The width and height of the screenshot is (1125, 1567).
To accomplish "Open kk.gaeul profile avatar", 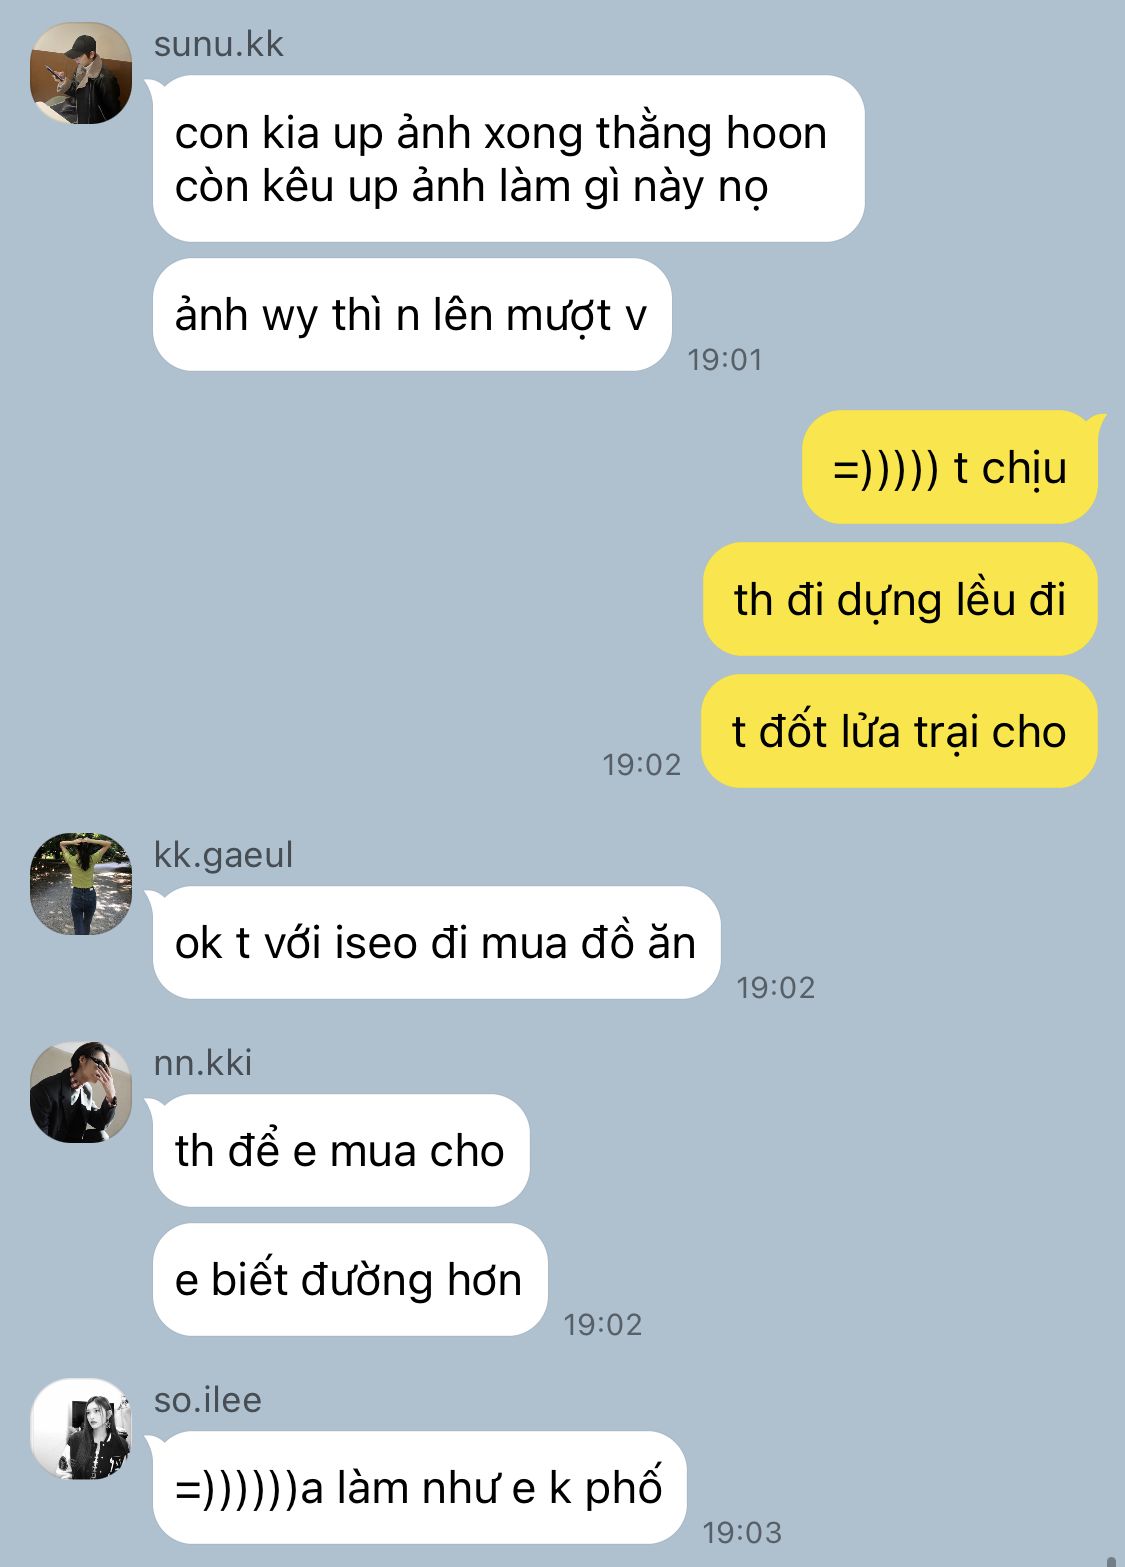I will pyautogui.click(x=81, y=884).
